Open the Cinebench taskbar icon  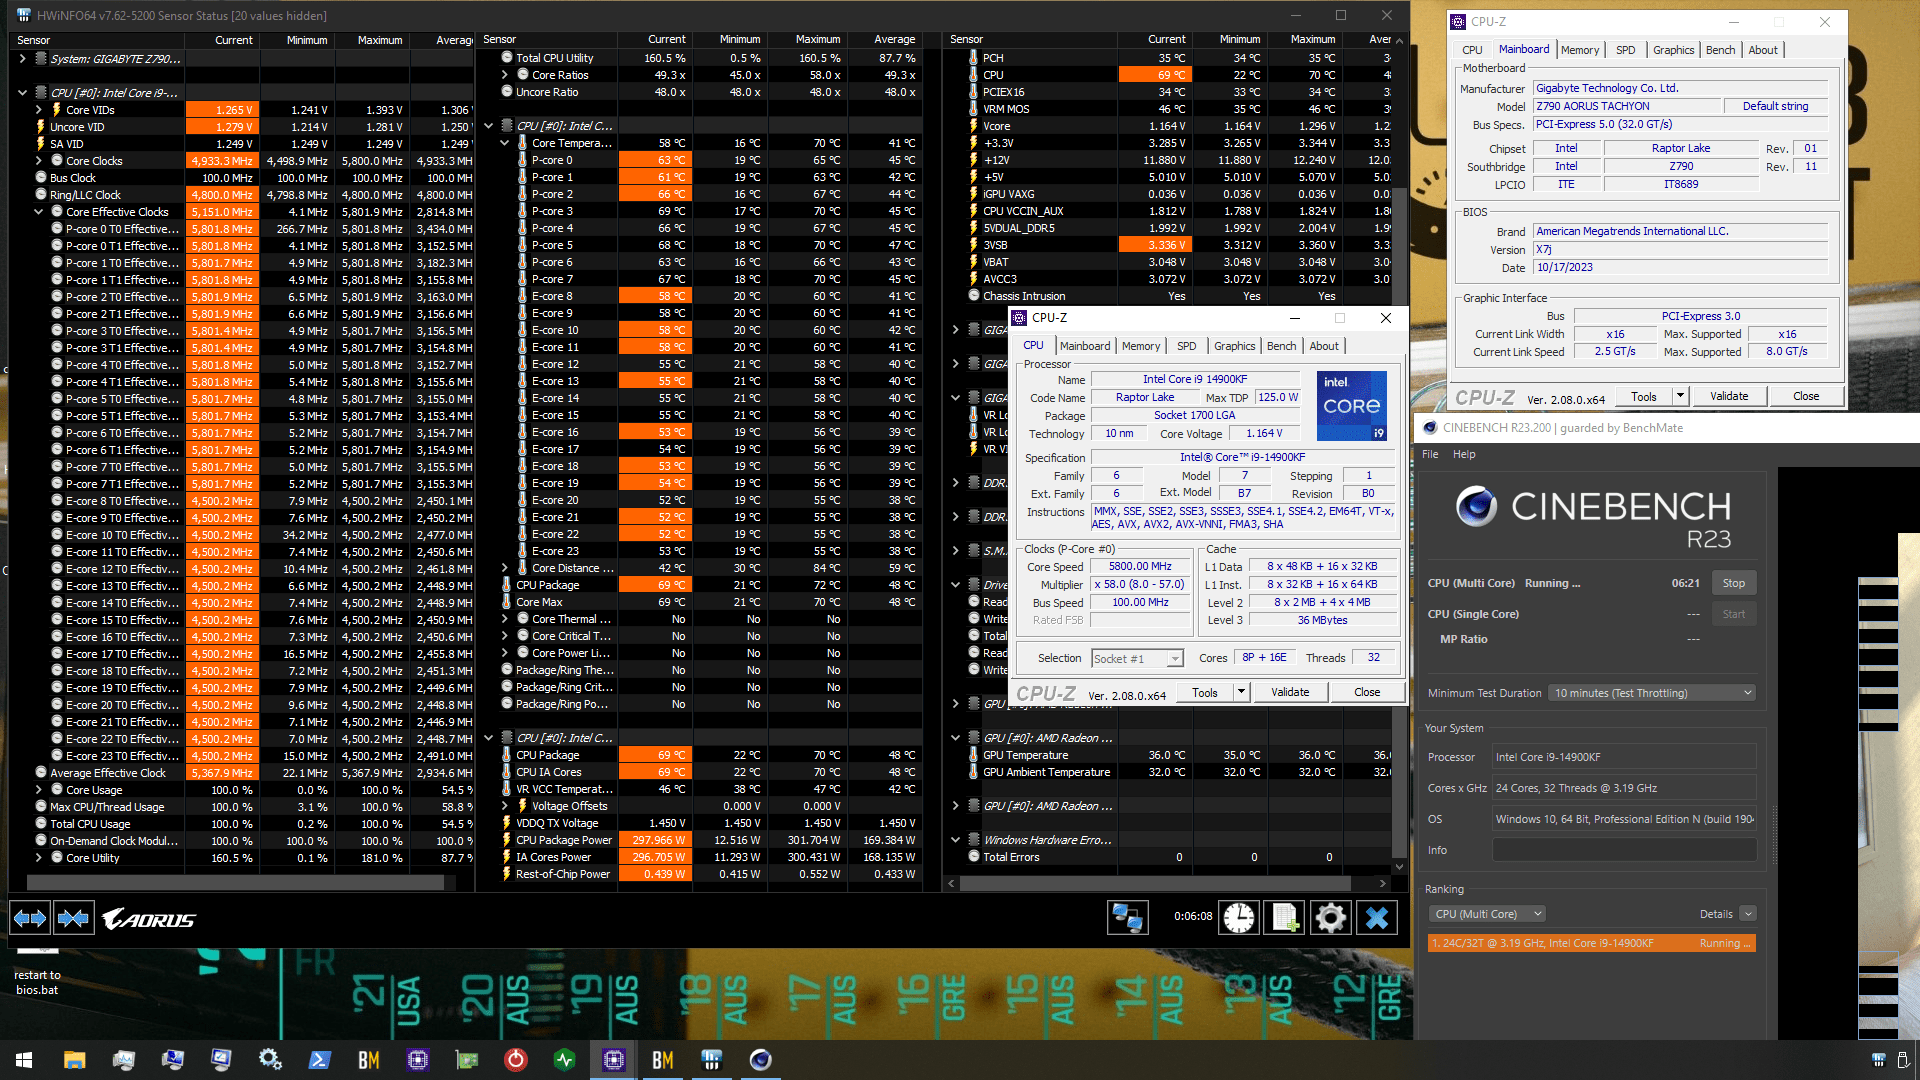point(760,1060)
